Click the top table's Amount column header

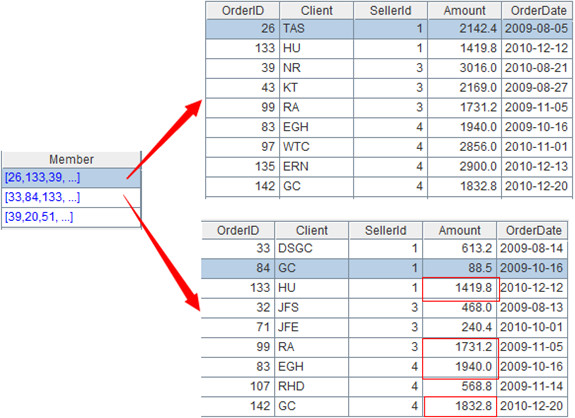pyautogui.click(x=465, y=10)
